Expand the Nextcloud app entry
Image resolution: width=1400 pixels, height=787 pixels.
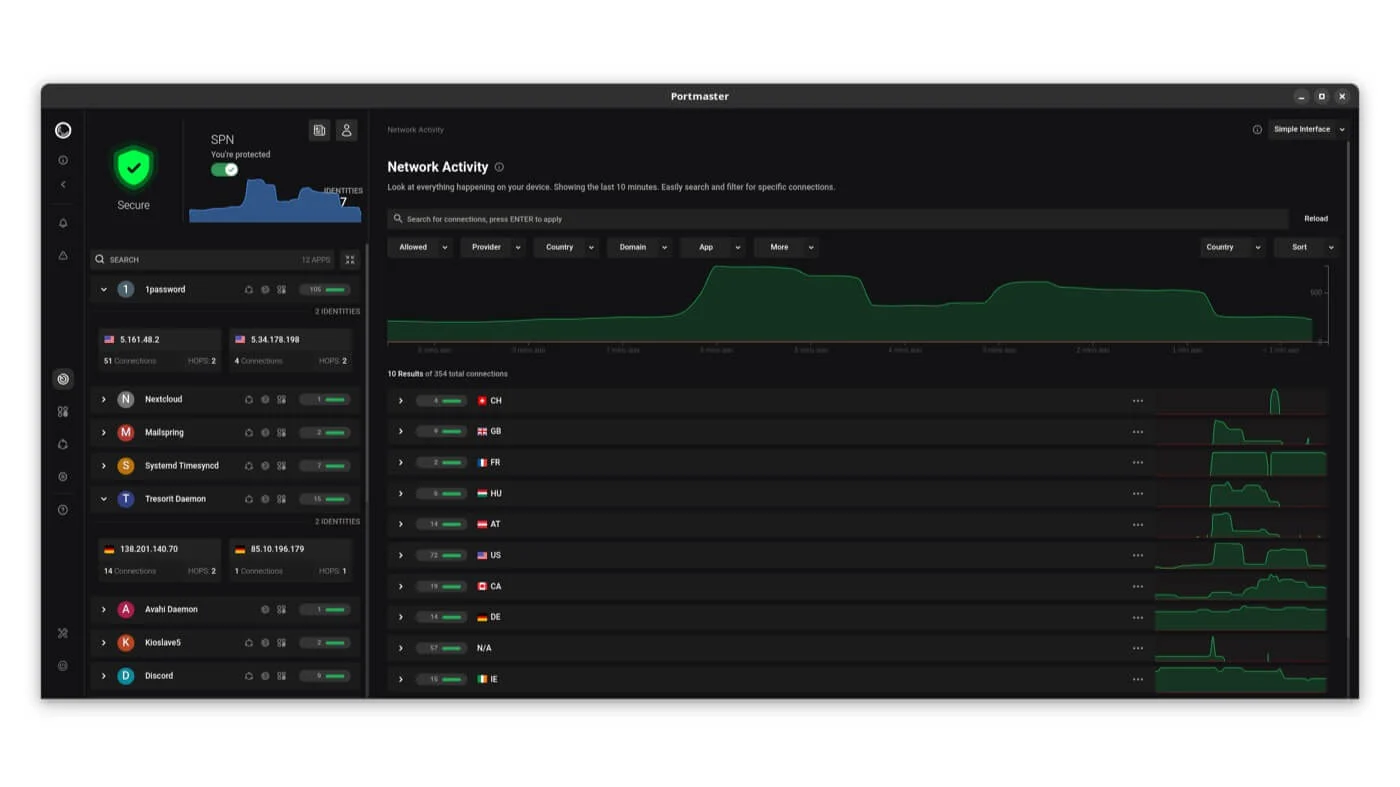point(104,400)
